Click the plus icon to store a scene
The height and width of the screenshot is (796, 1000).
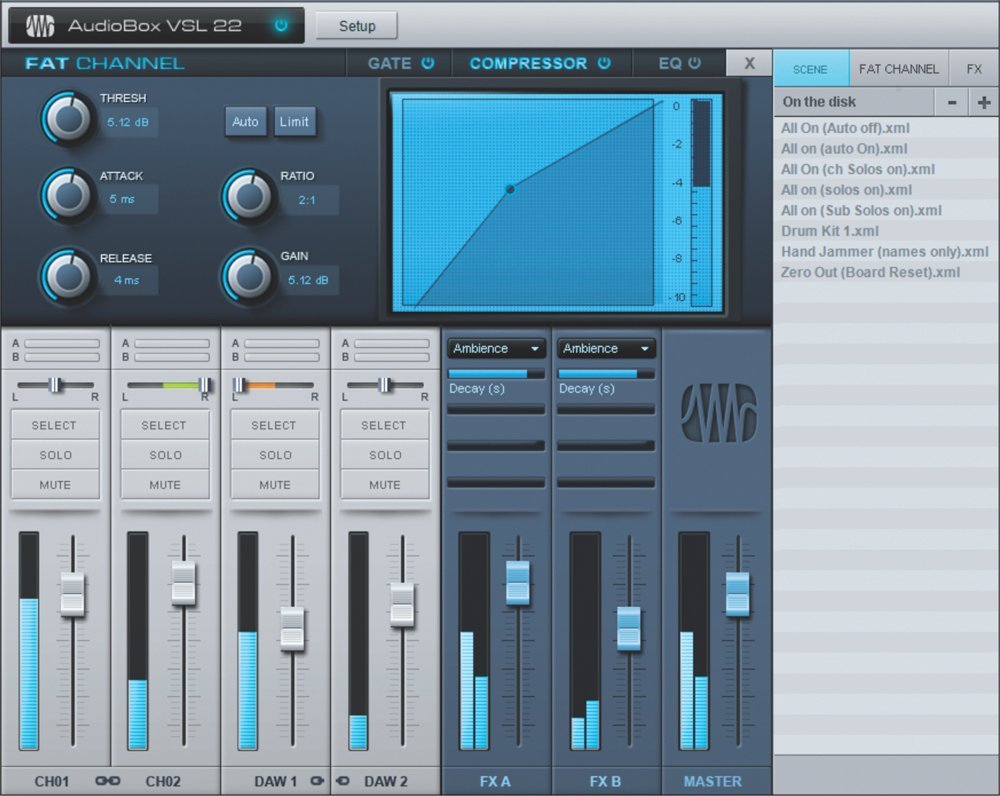coord(984,101)
